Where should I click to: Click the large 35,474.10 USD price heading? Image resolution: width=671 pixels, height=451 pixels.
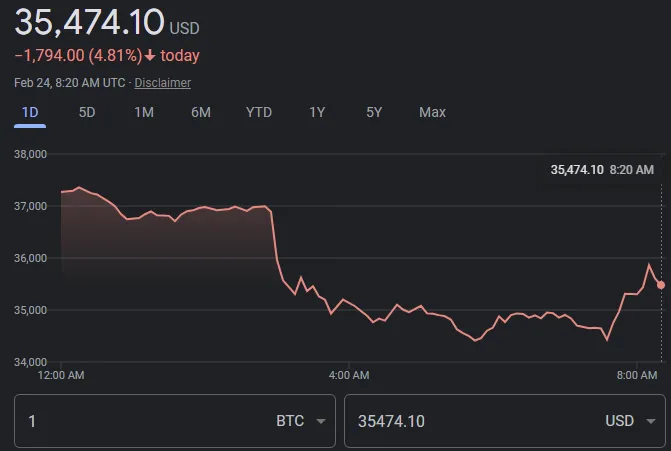tap(107, 22)
